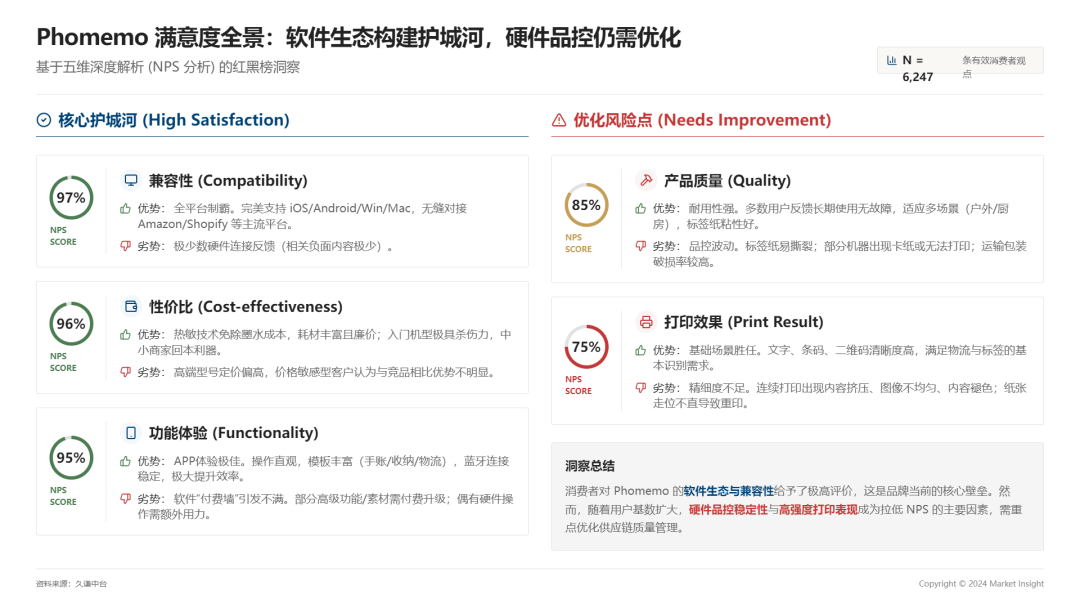Click the monitor icon beside 兼容性 (Compatibility)

[130, 180]
